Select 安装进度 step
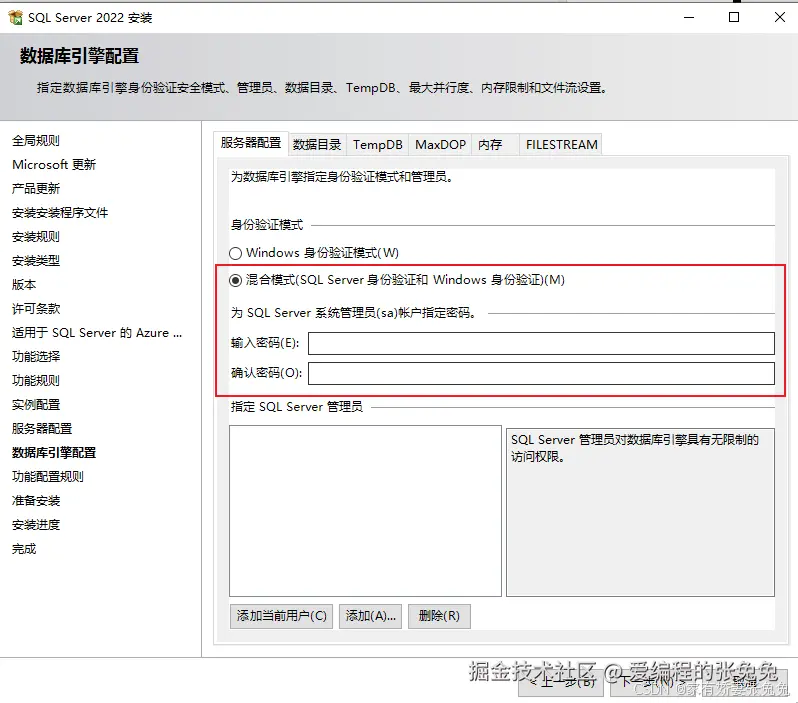The width and height of the screenshot is (798, 703). [36, 524]
